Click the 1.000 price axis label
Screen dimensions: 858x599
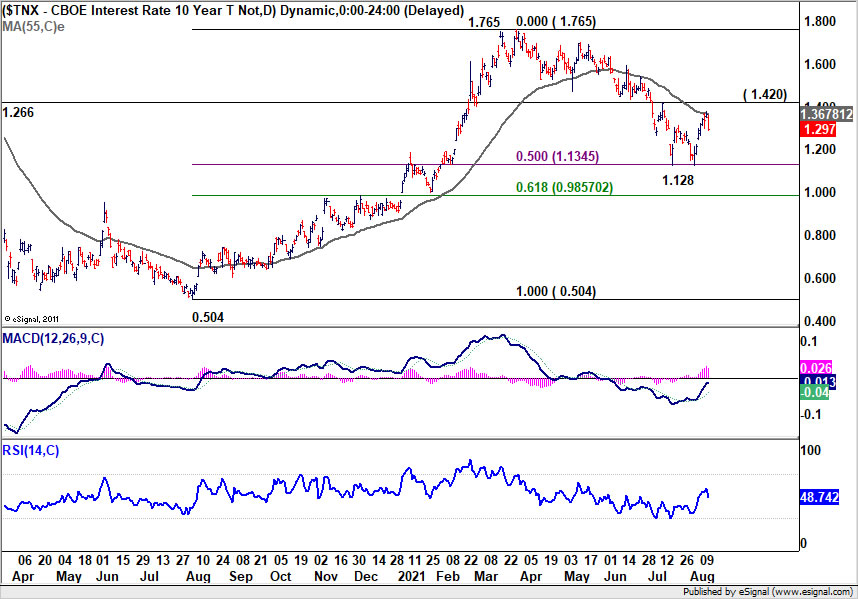(x=819, y=193)
